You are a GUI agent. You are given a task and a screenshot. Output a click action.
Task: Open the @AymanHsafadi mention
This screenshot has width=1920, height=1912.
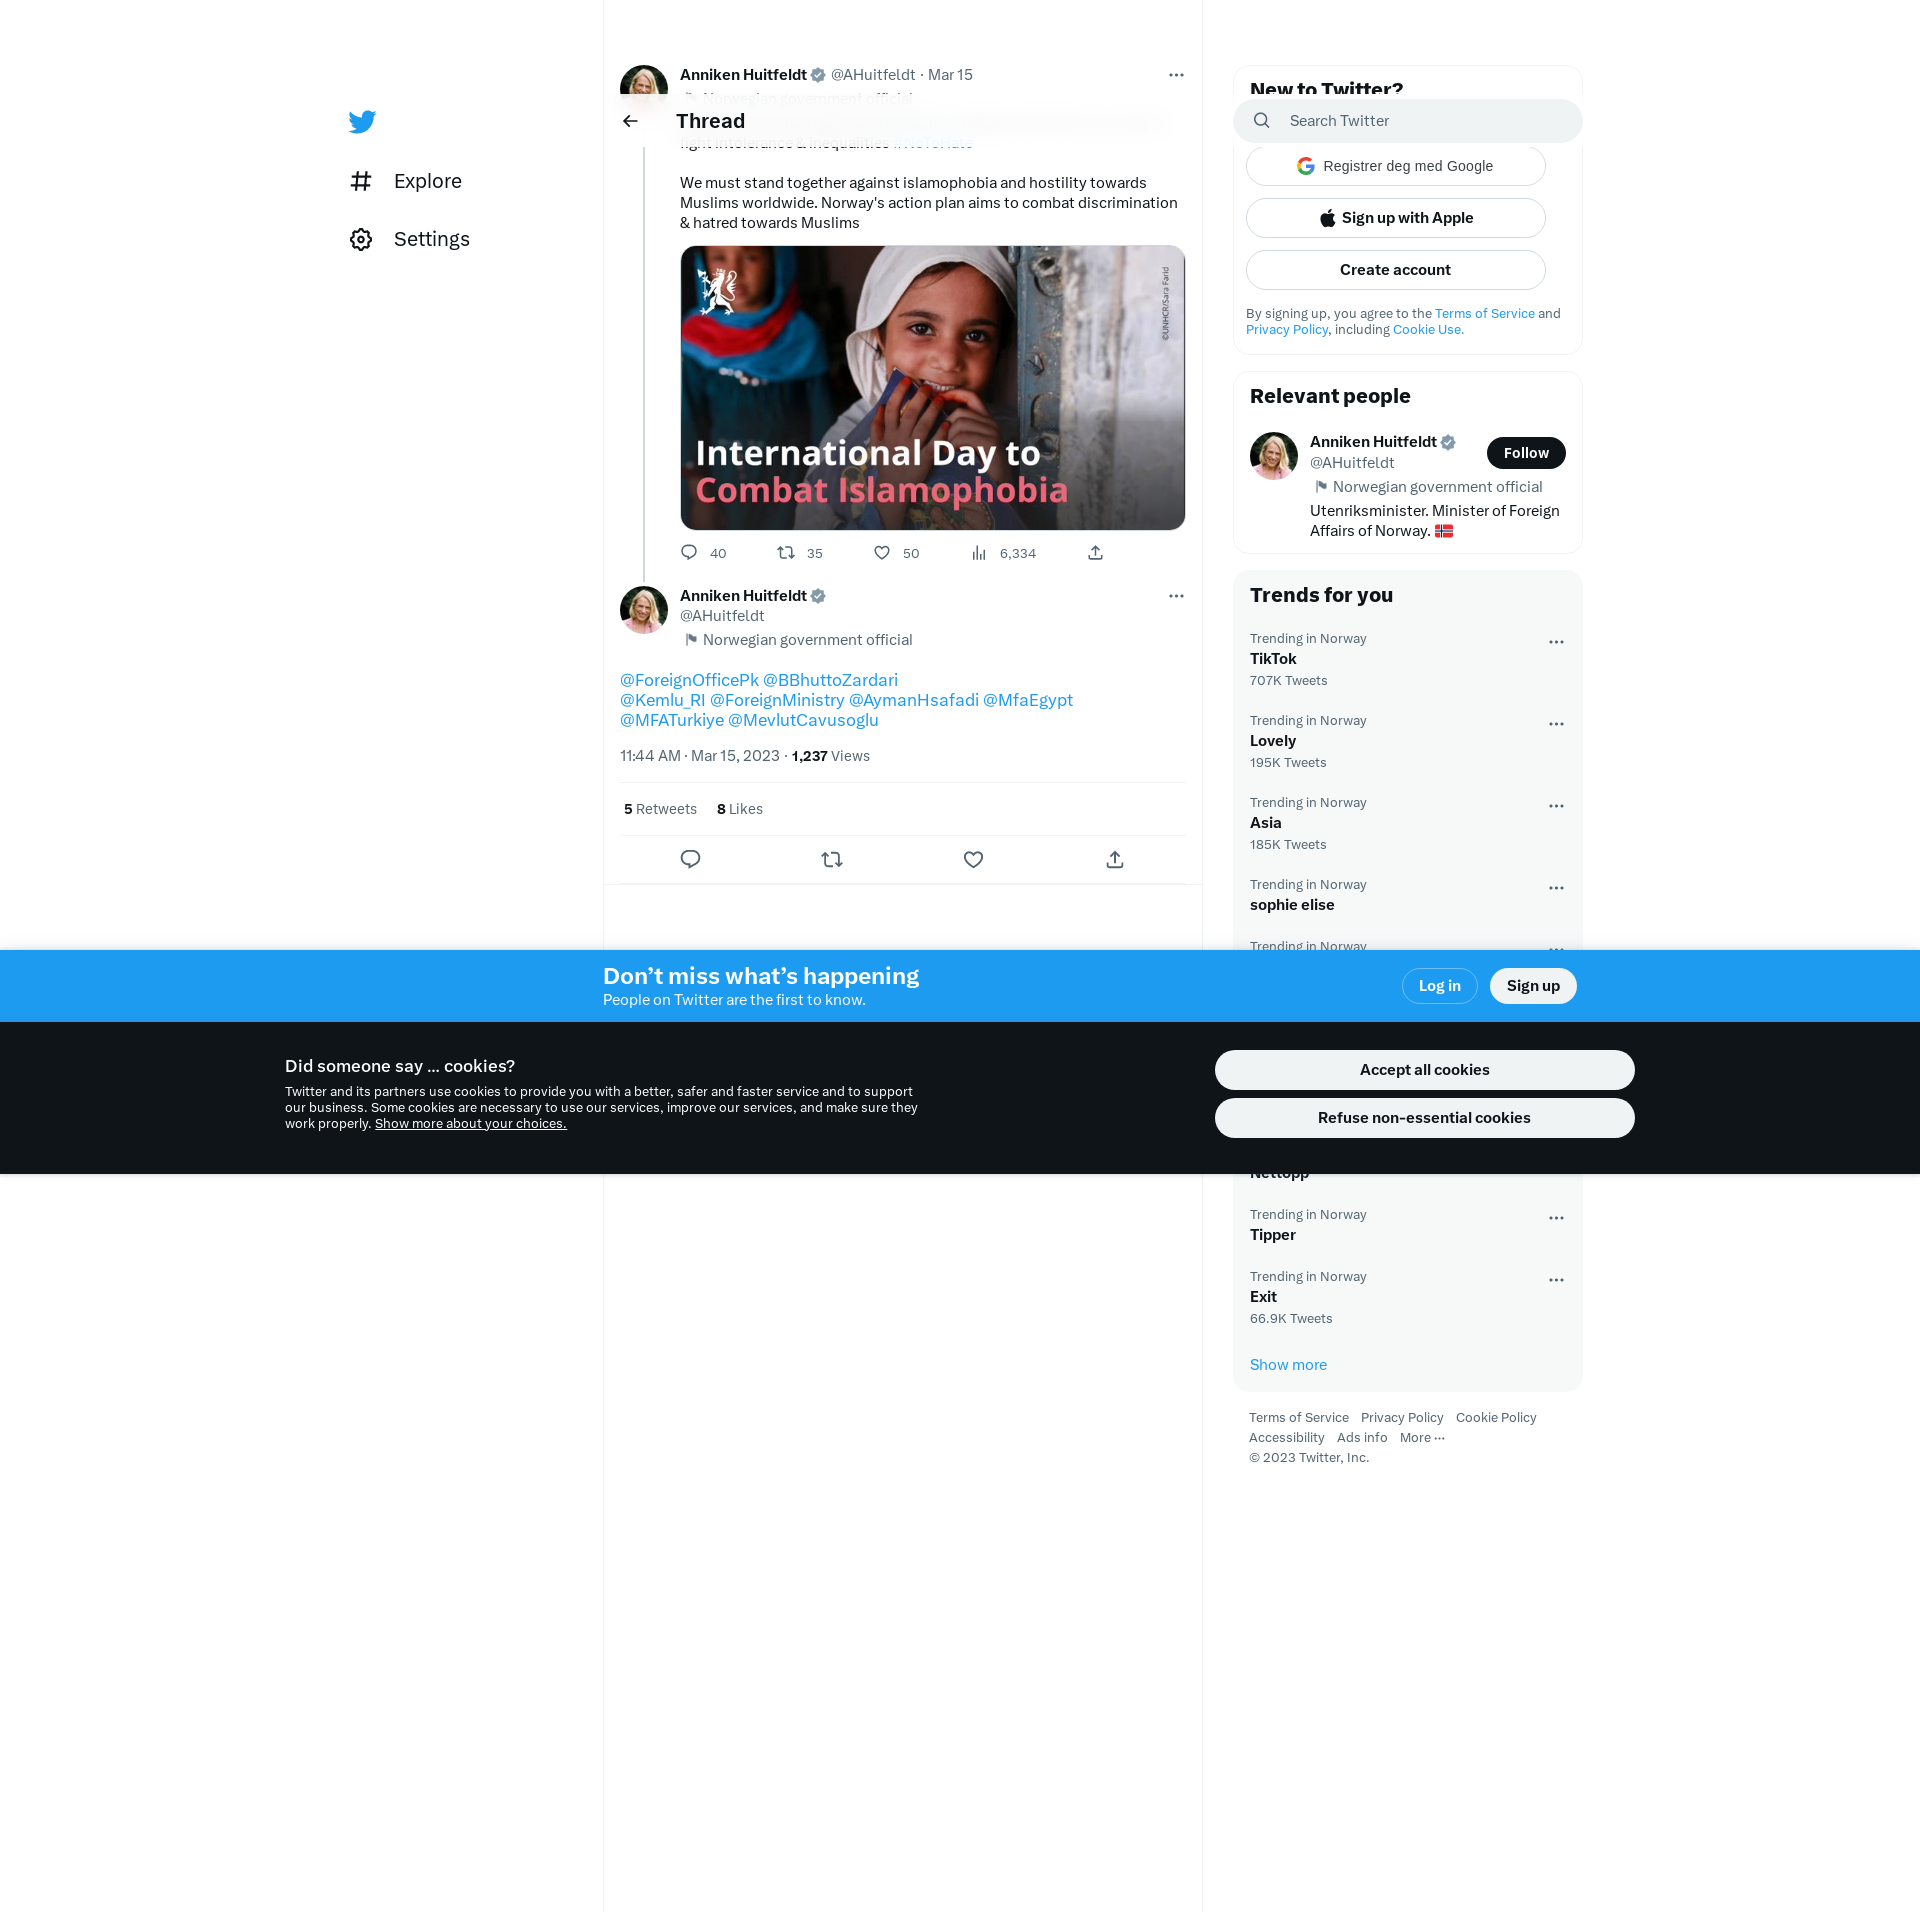pyautogui.click(x=914, y=700)
